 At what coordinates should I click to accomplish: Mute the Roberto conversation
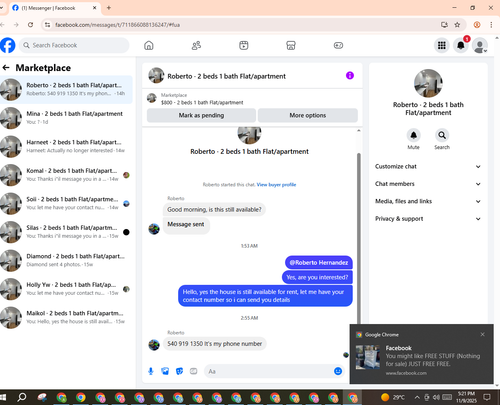(413, 135)
